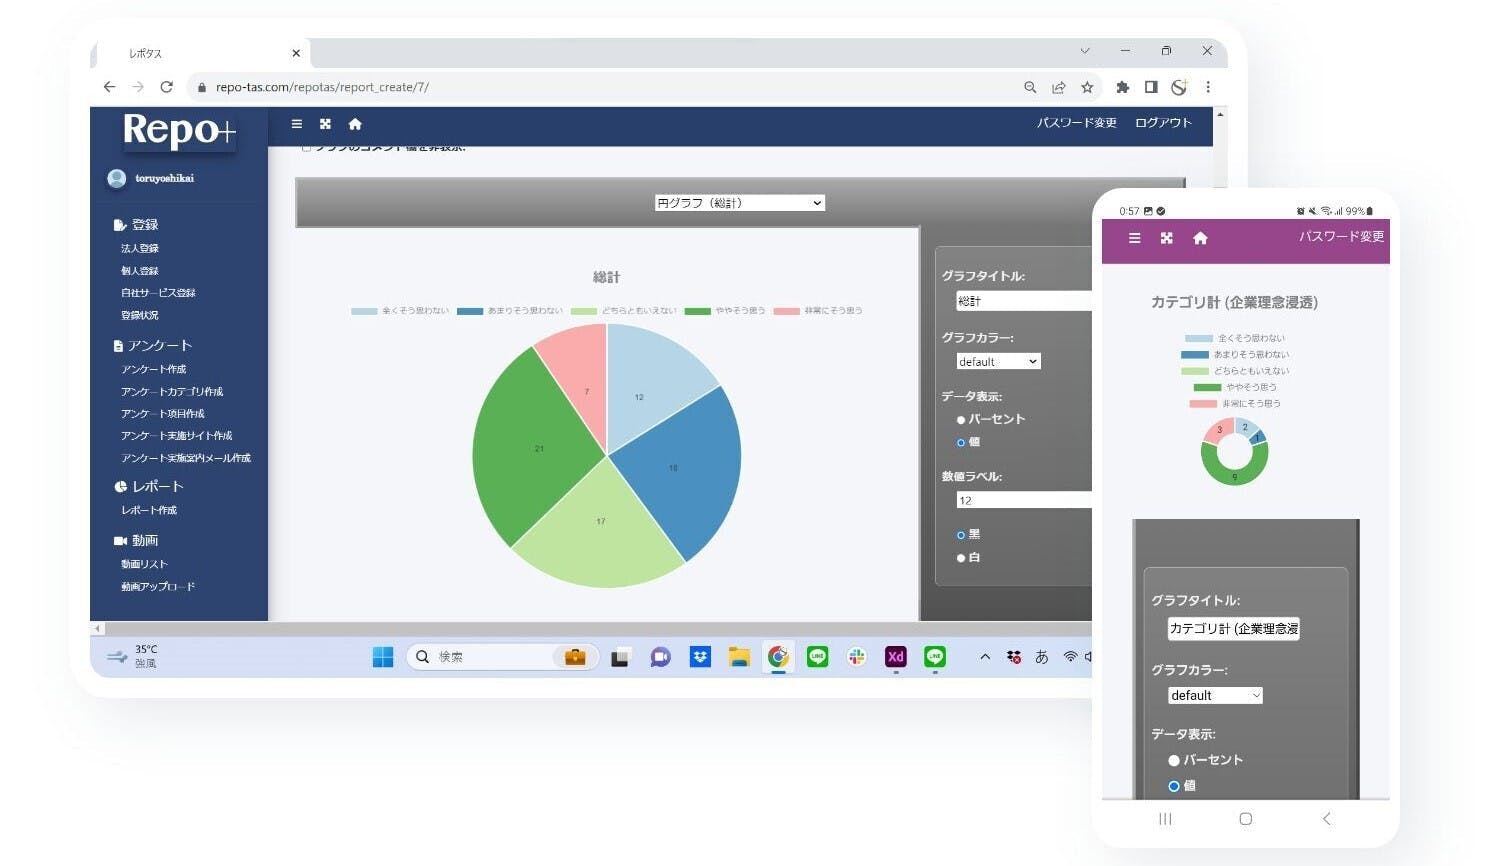Expand the desktop グラフカラー default dropdown
Screen dimensions: 1510x866
click(x=998, y=362)
